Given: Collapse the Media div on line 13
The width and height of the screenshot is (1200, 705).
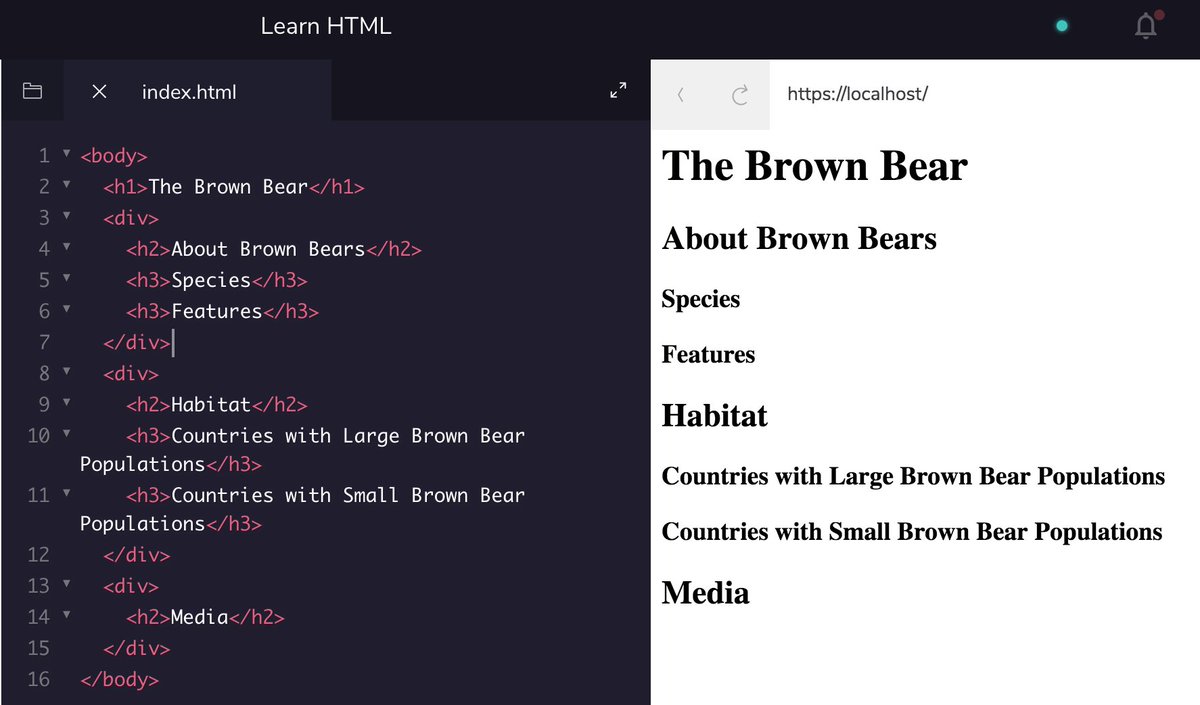Looking at the screenshot, I should point(66,586).
